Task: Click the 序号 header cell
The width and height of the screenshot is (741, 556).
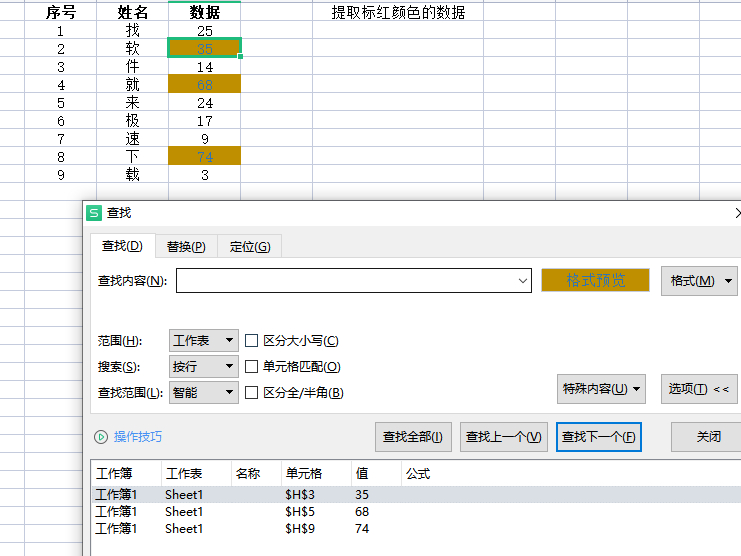Action: [x=60, y=12]
